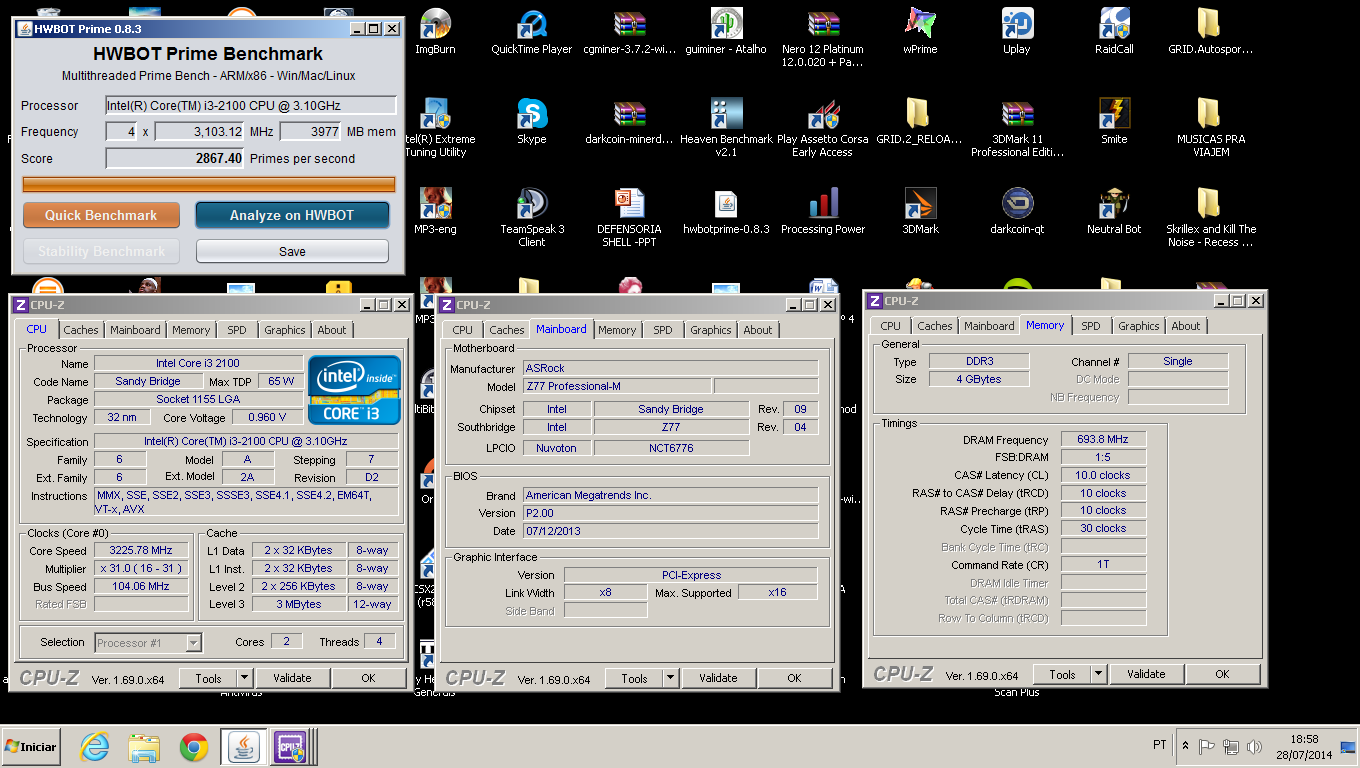The image size is (1360, 768).
Task: Click the taskbar clock showing 18:58
Action: (1304, 739)
